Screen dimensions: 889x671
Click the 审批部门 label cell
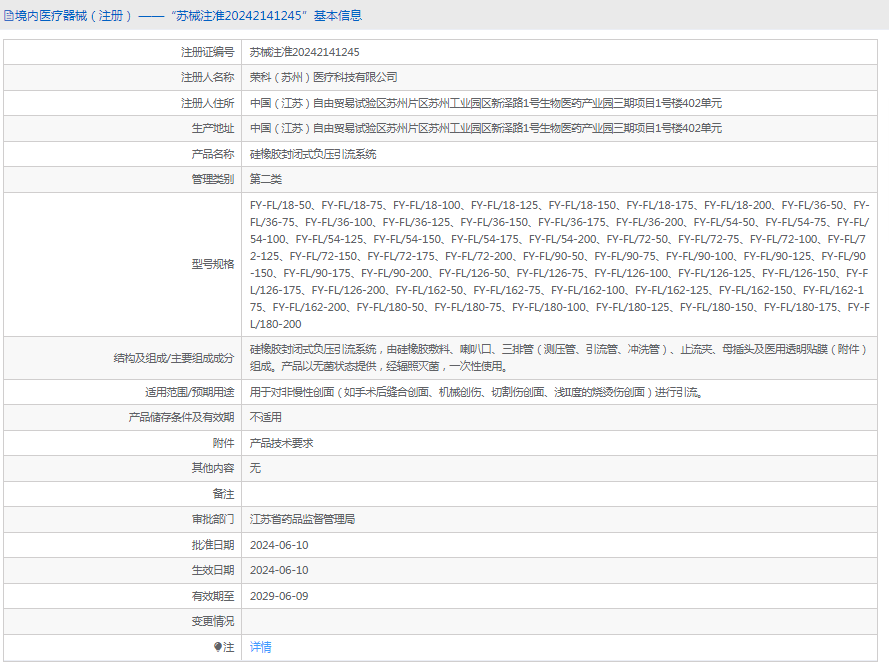(123, 520)
